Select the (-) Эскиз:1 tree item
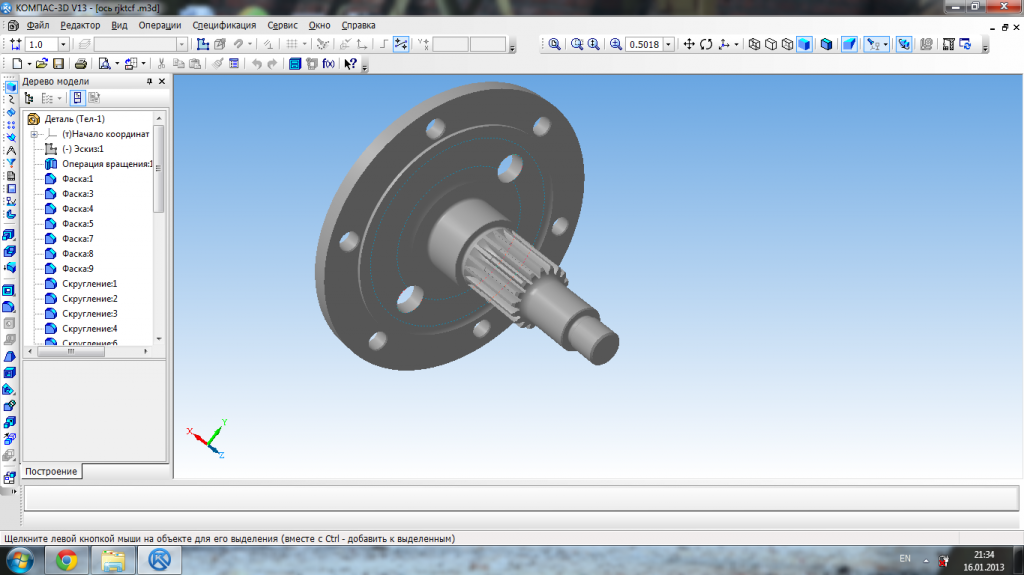The image size is (1024, 575). [83, 149]
